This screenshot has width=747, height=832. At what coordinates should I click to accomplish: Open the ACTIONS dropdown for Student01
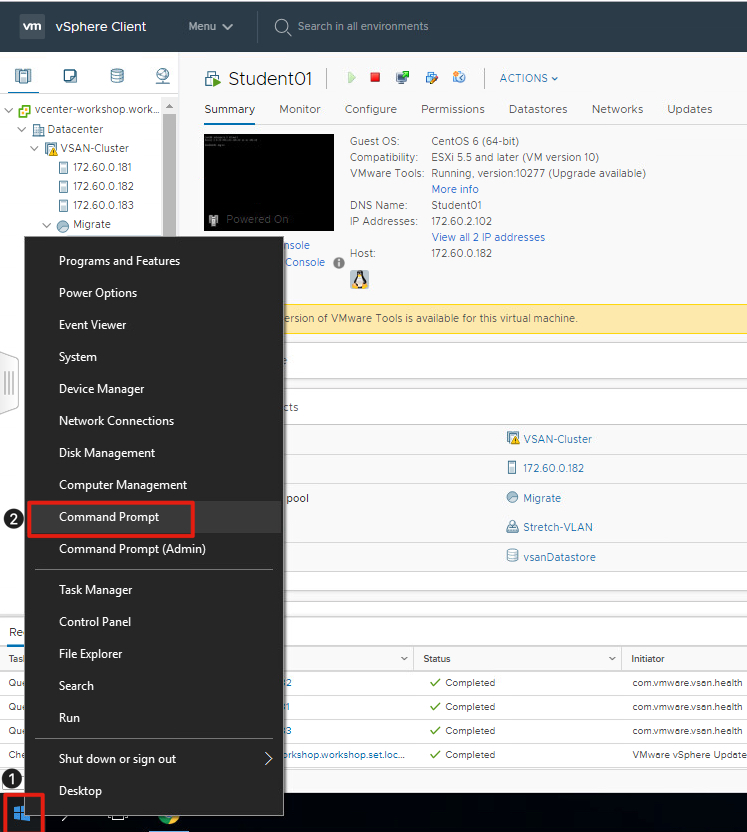(528, 78)
